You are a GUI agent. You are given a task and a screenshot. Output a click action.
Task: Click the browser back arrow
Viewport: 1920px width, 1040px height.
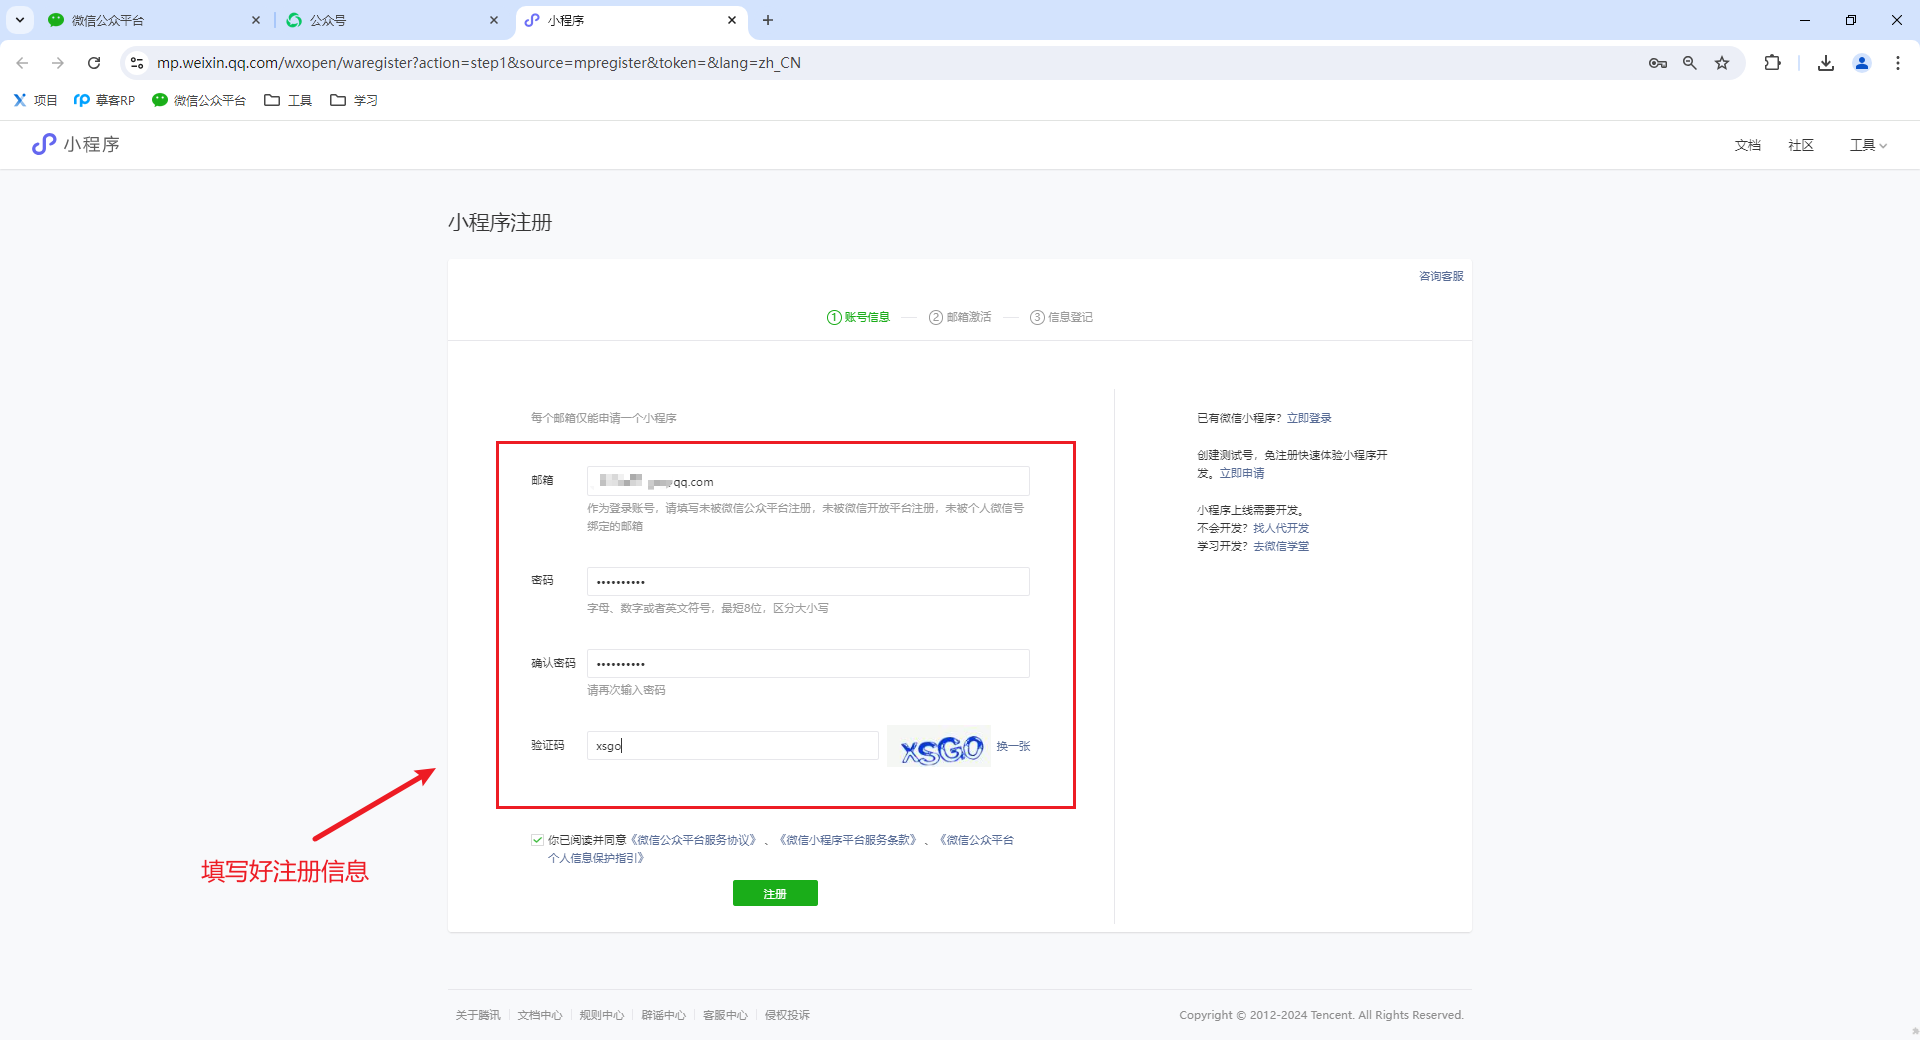pyautogui.click(x=22, y=63)
